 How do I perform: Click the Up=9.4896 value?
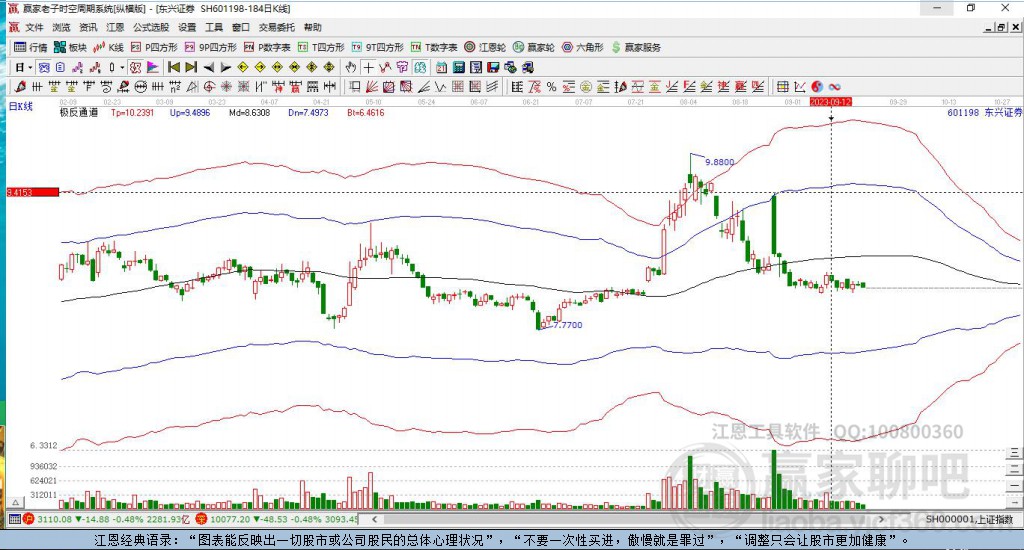(x=190, y=112)
